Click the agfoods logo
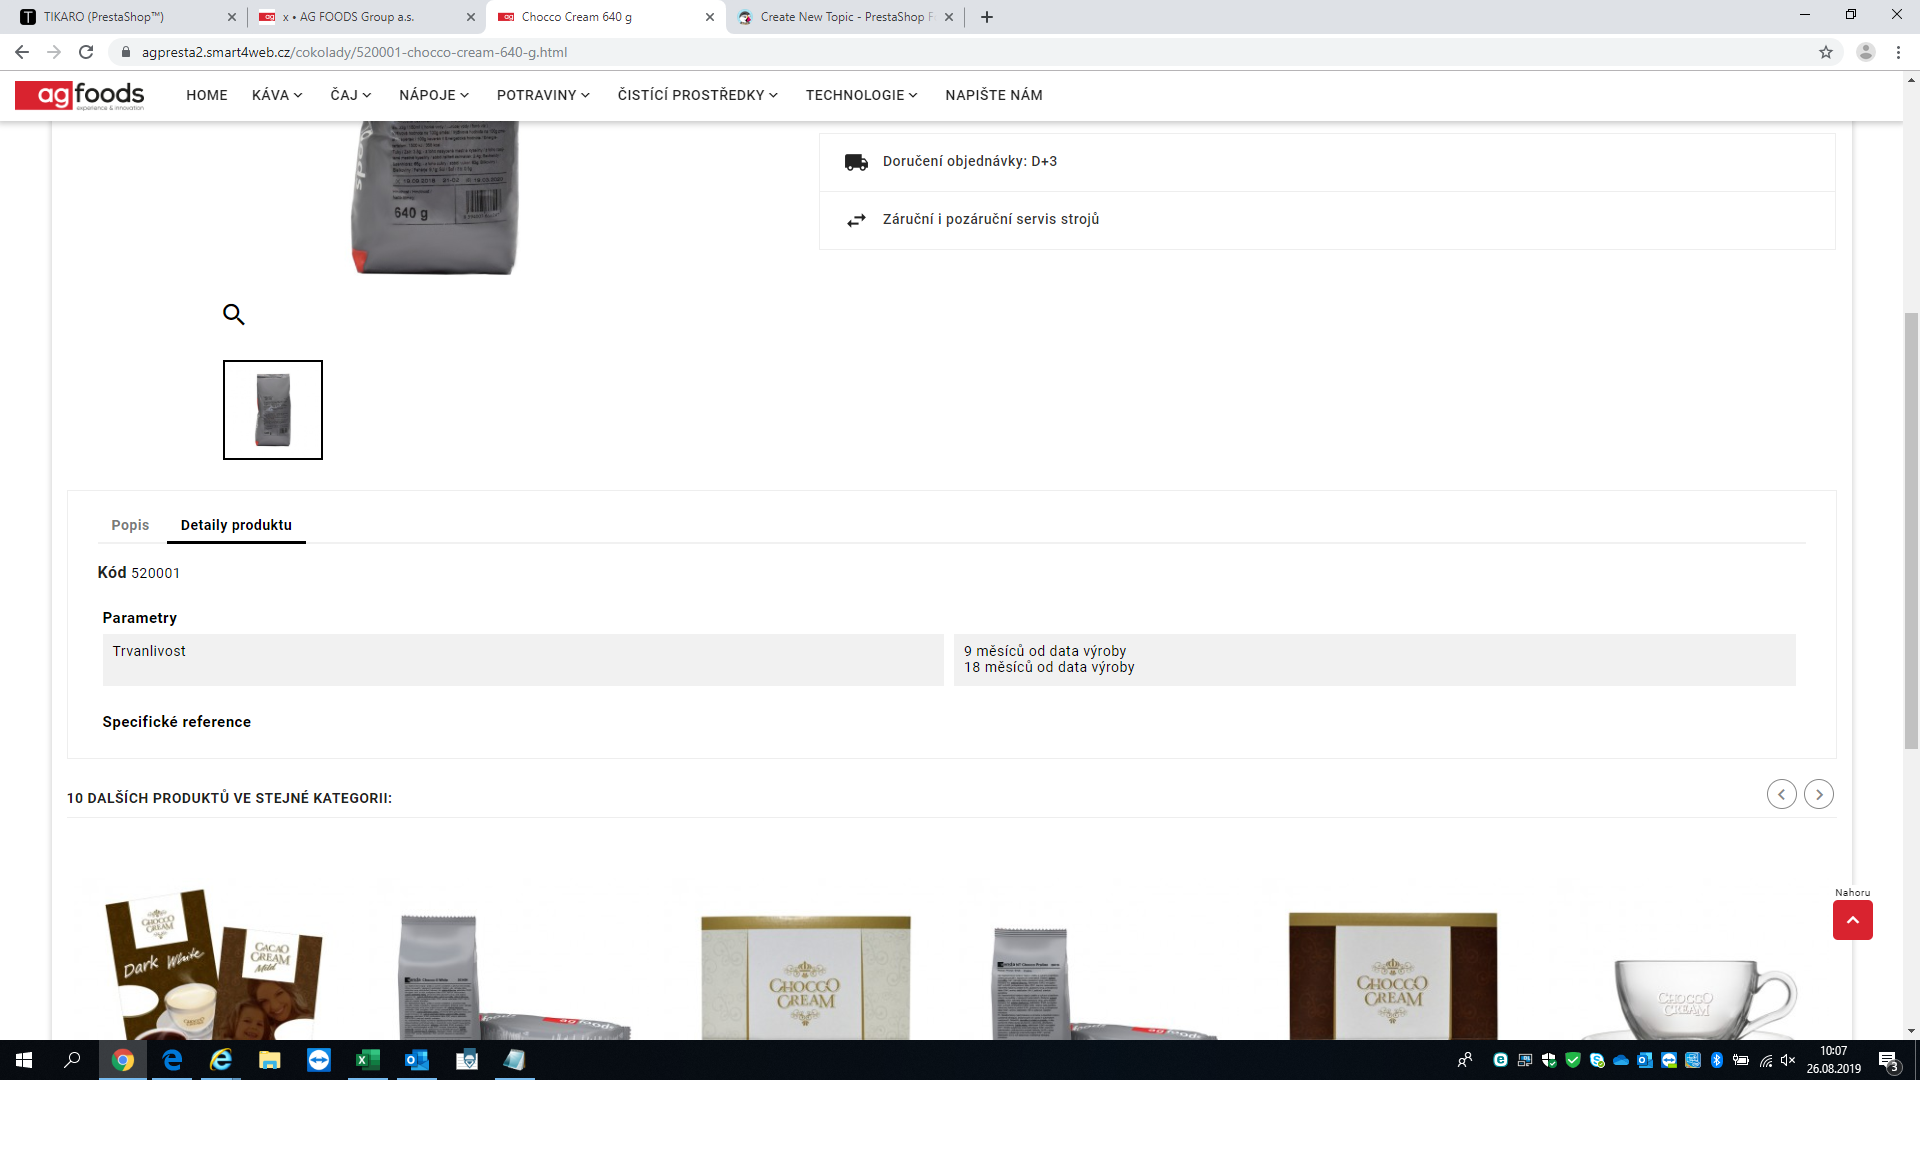Image resolution: width=1920 pixels, height=1152 pixels. [80, 95]
